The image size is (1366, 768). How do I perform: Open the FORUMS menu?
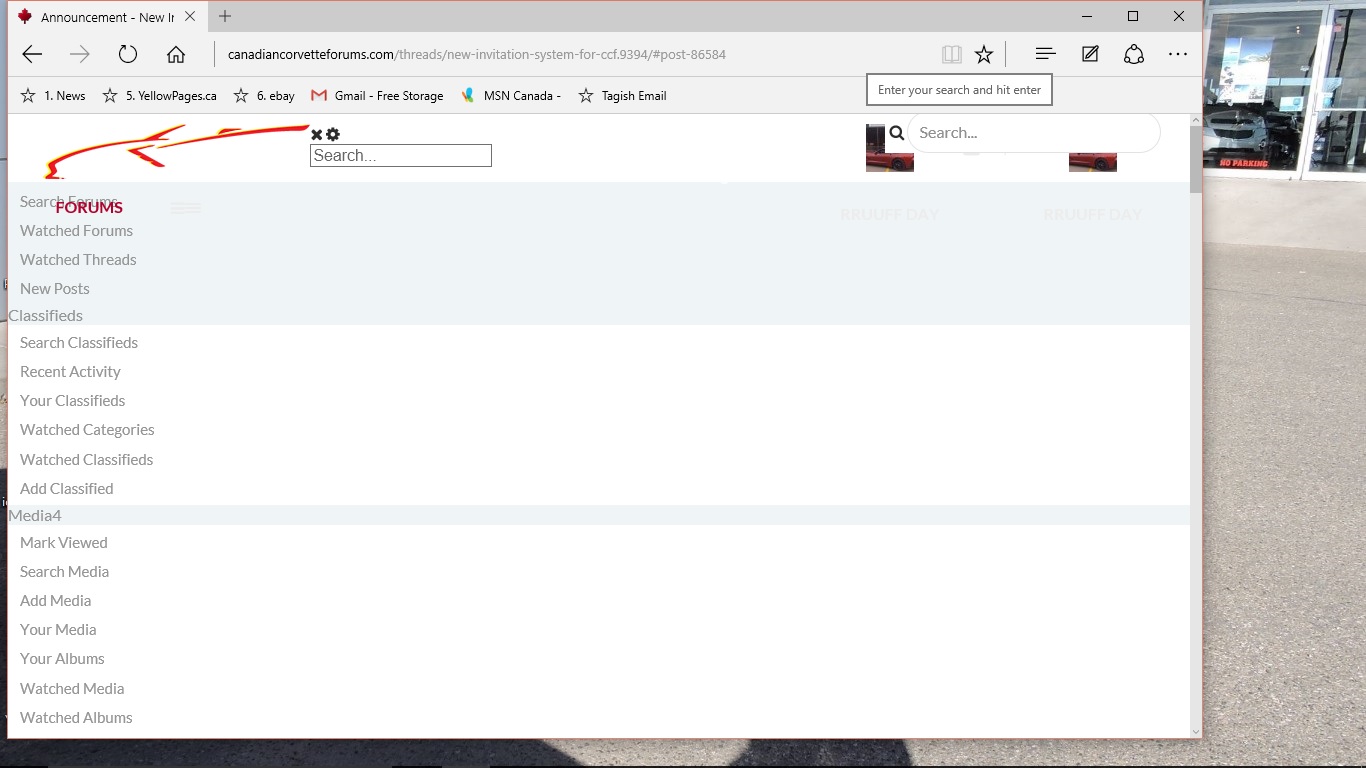[x=88, y=207]
